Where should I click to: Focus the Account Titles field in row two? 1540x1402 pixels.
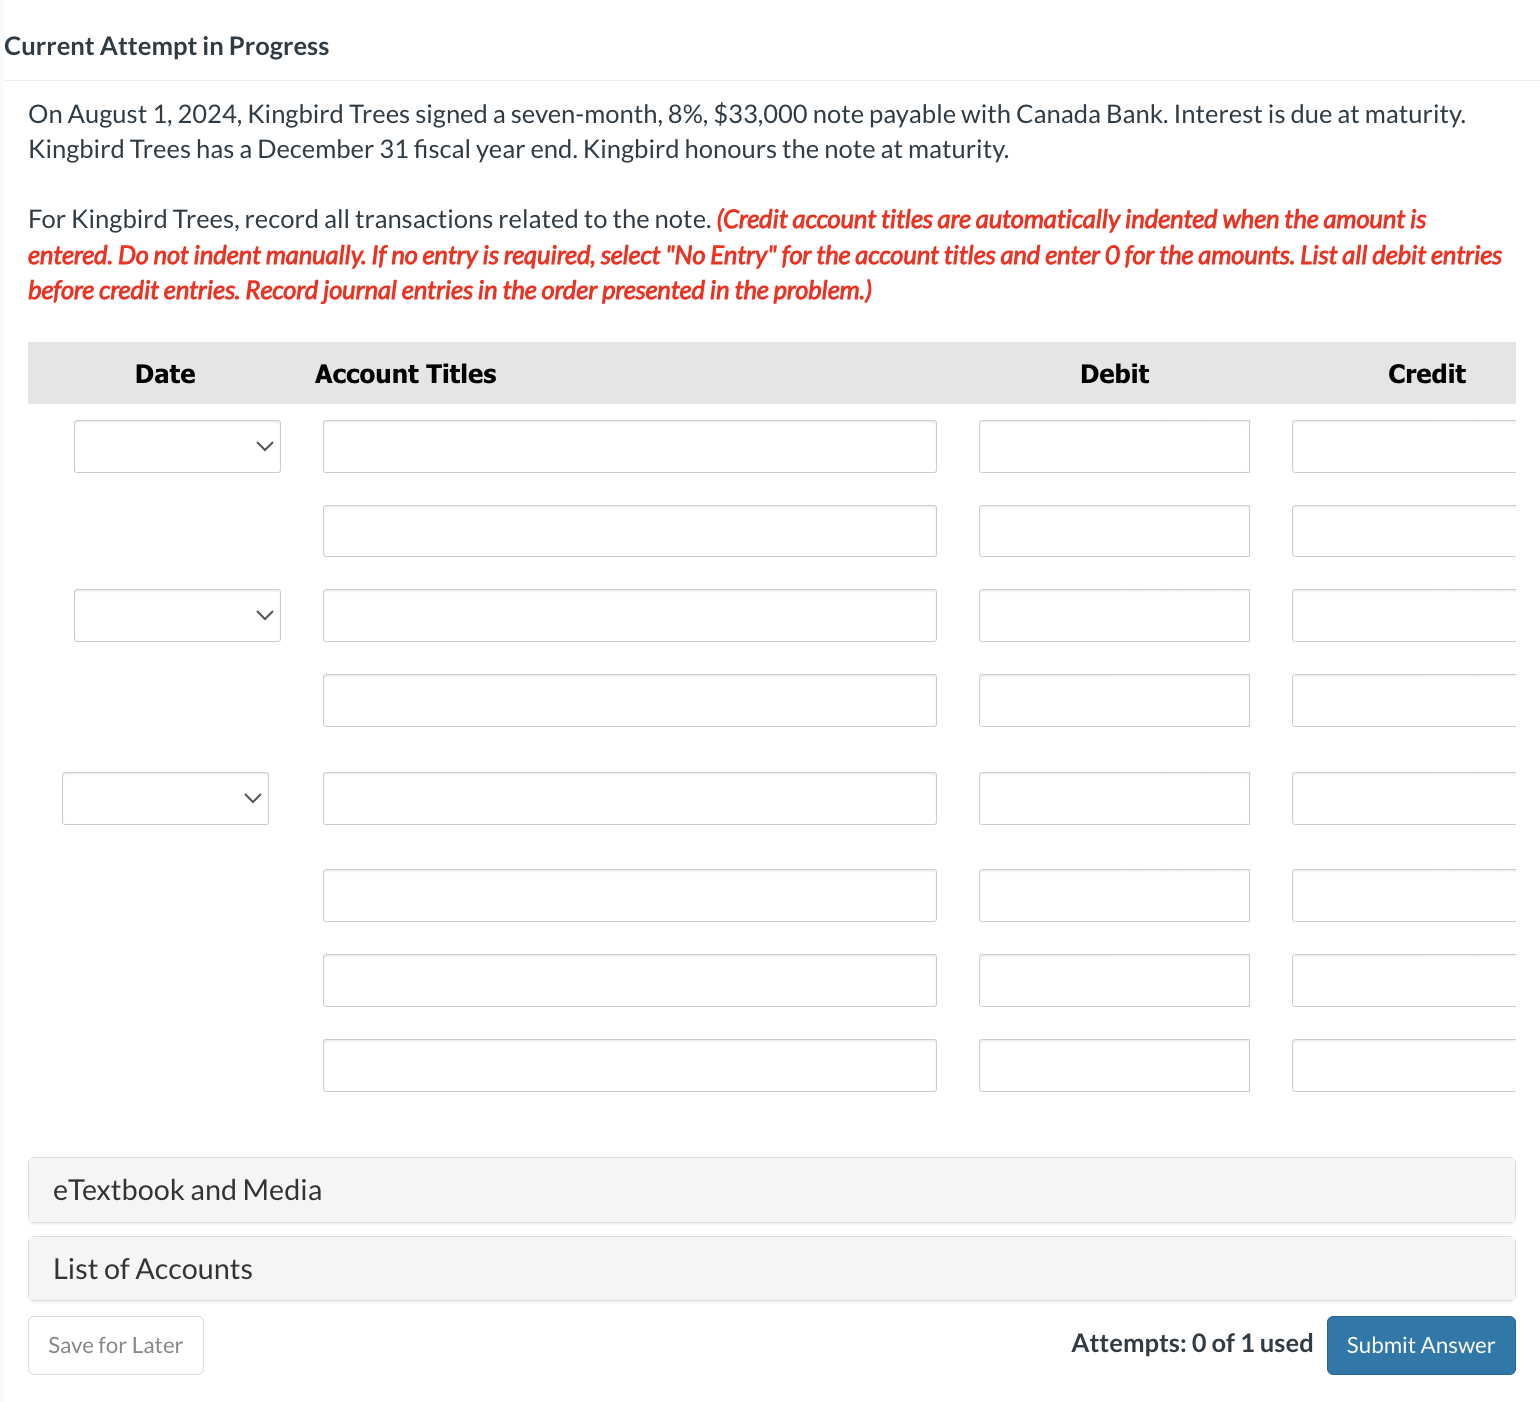click(630, 531)
